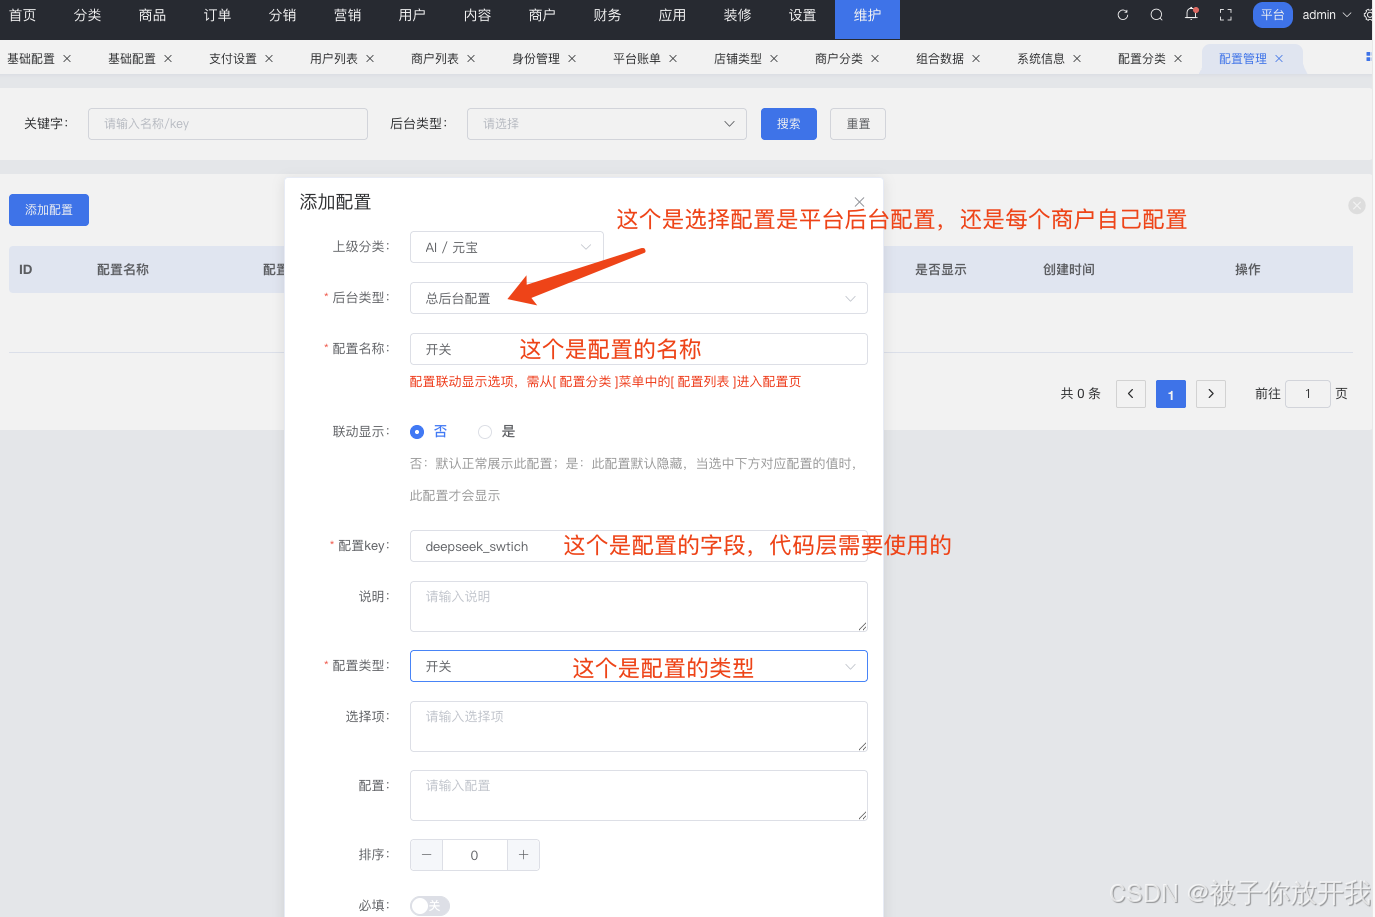The height and width of the screenshot is (917, 1375).
Task: Close the 添加配置 dialog
Action: pos(859,202)
